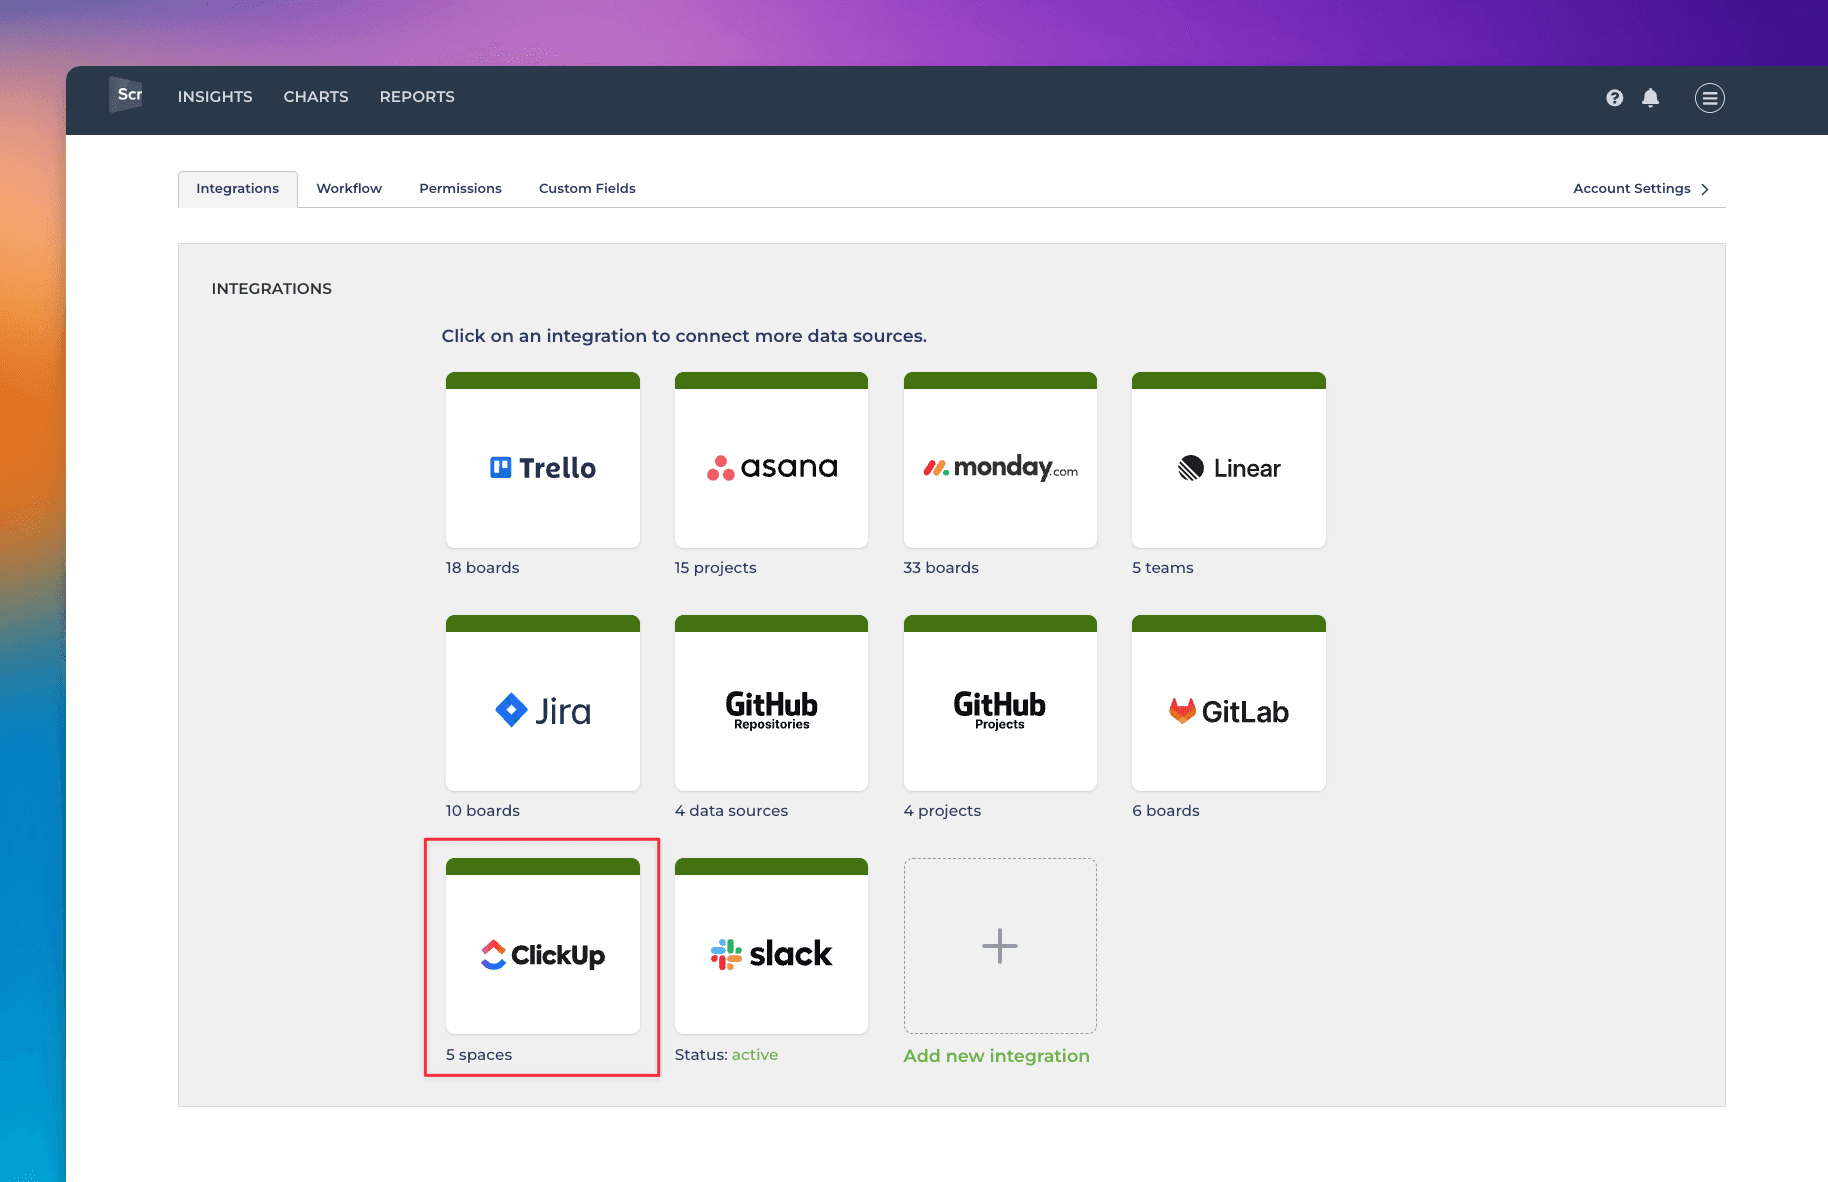Click the chevron next to Account Settings
1828x1182 pixels.
click(x=1705, y=189)
